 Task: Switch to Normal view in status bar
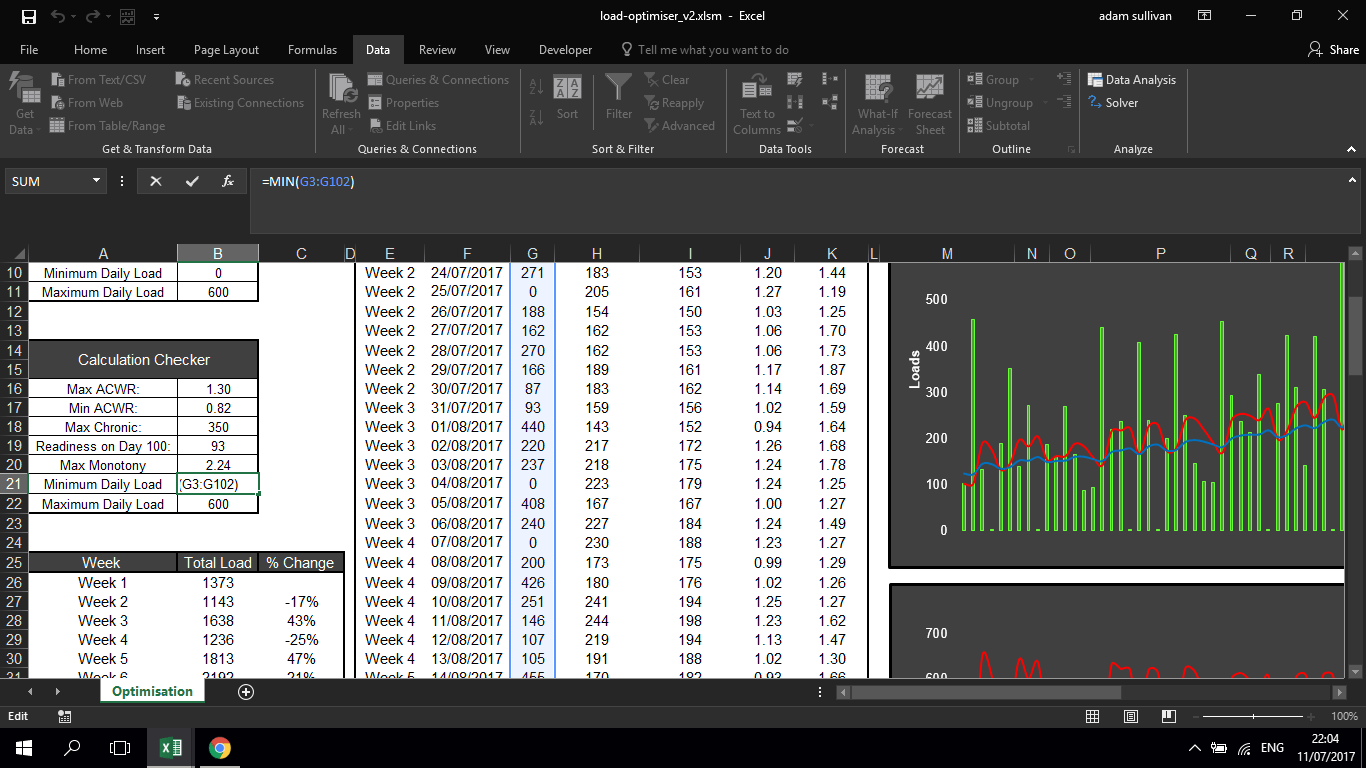pyautogui.click(x=1093, y=717)
